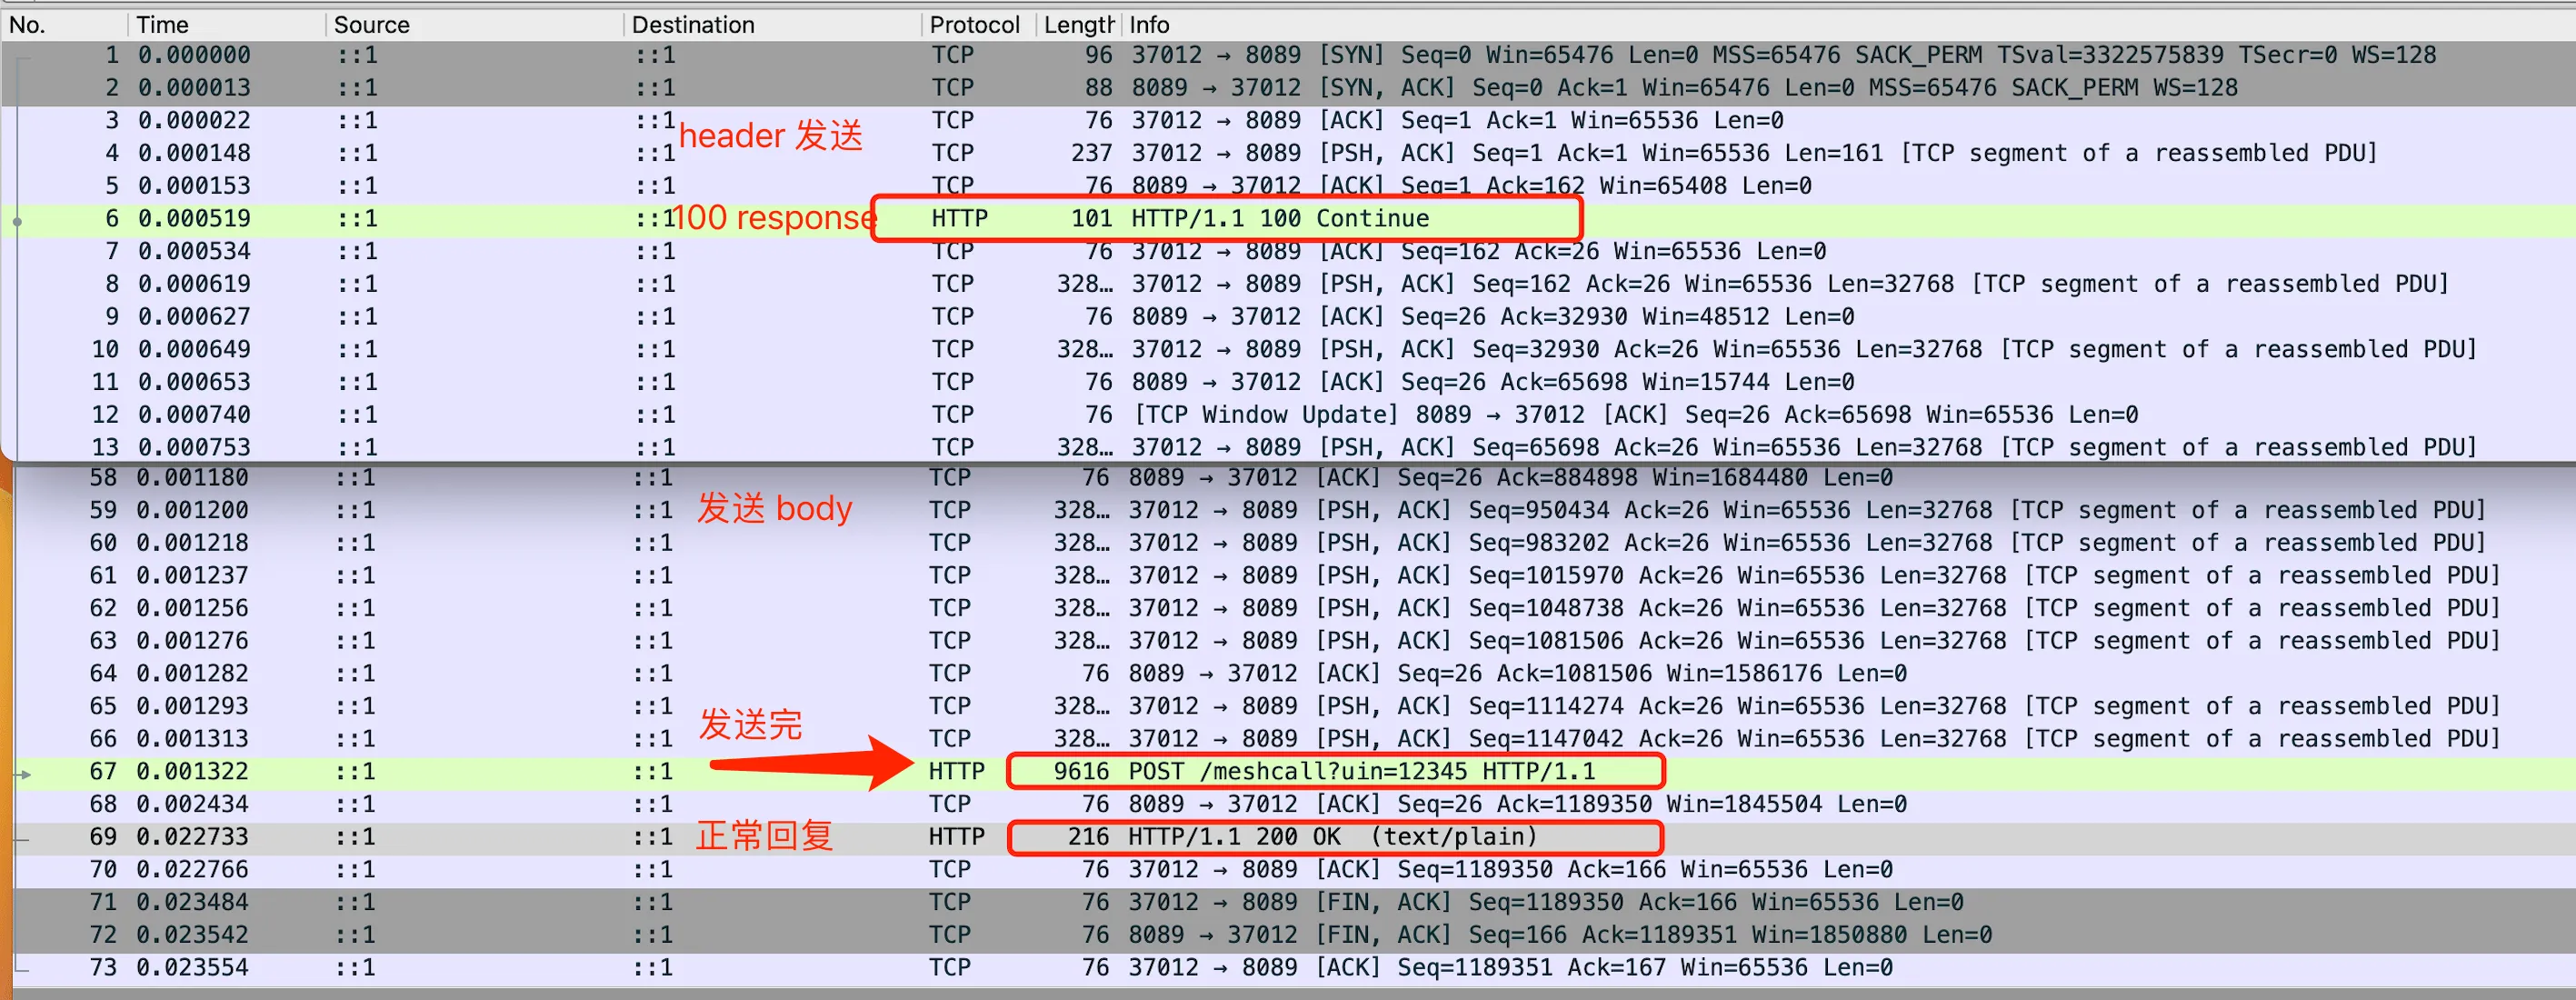Click the related-packet arrow marker on row 67
Viewport: 2576px width, 1000px height.
pos(24,773)
